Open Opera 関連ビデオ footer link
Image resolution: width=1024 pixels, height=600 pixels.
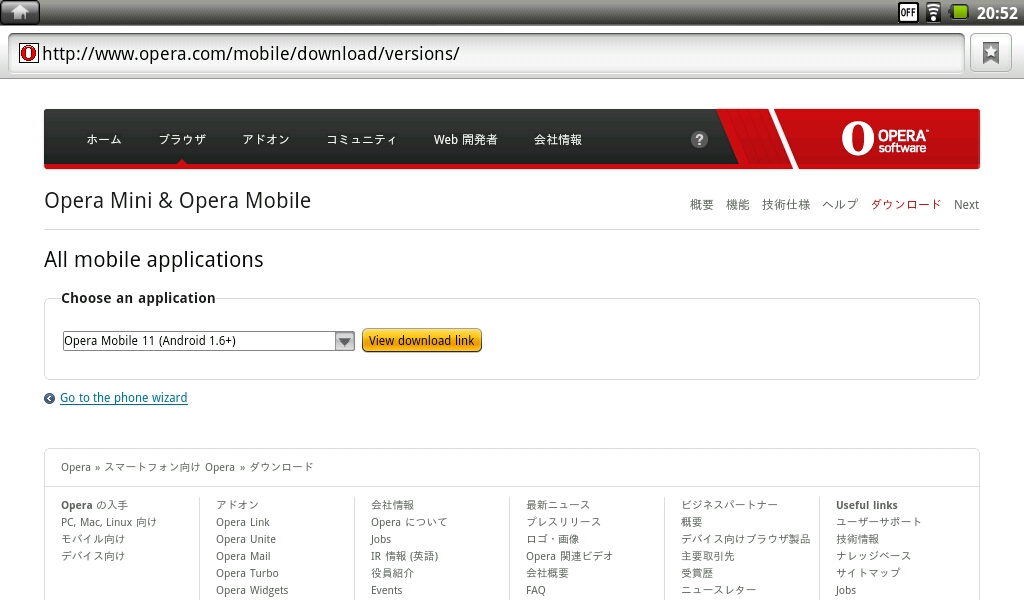coord(569,556)
